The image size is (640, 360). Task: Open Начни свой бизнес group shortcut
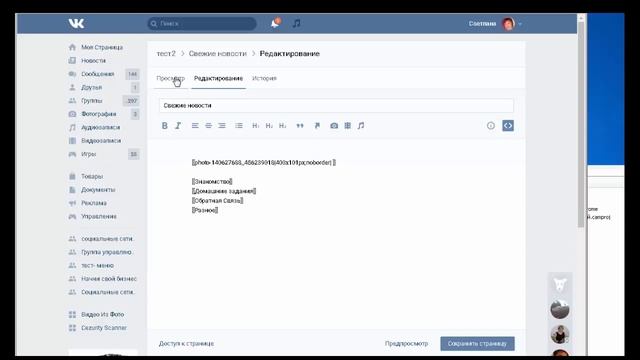point(109,279)
